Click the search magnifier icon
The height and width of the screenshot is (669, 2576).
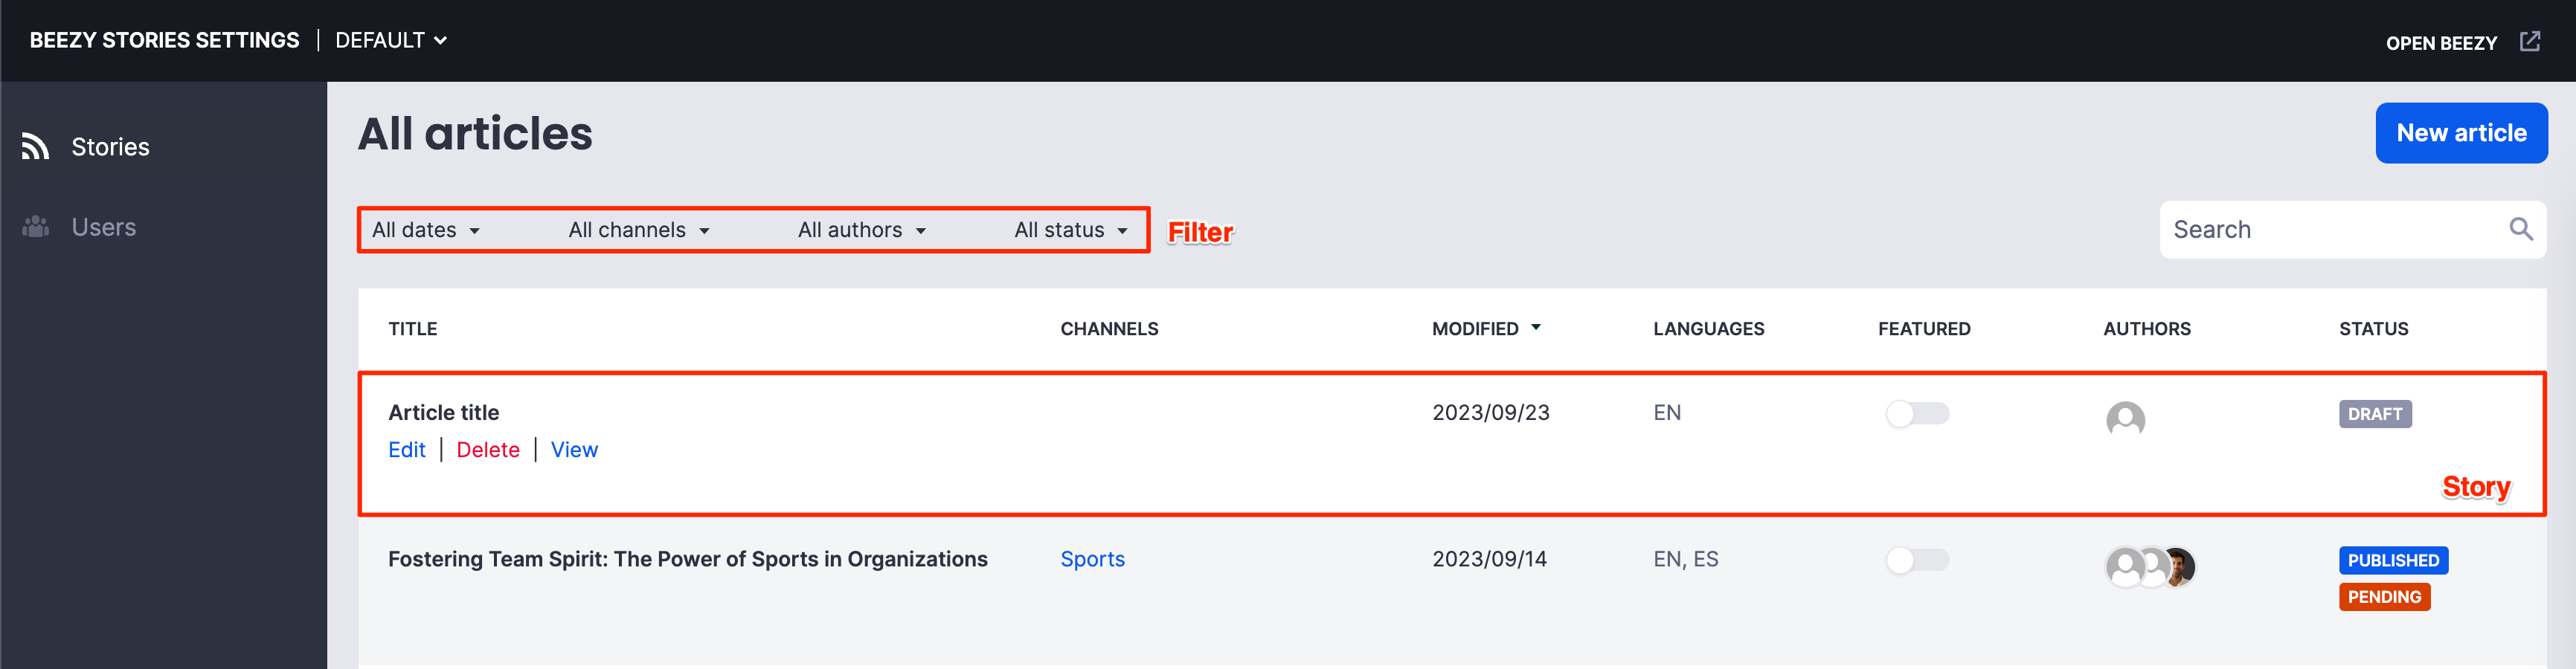2520,230
